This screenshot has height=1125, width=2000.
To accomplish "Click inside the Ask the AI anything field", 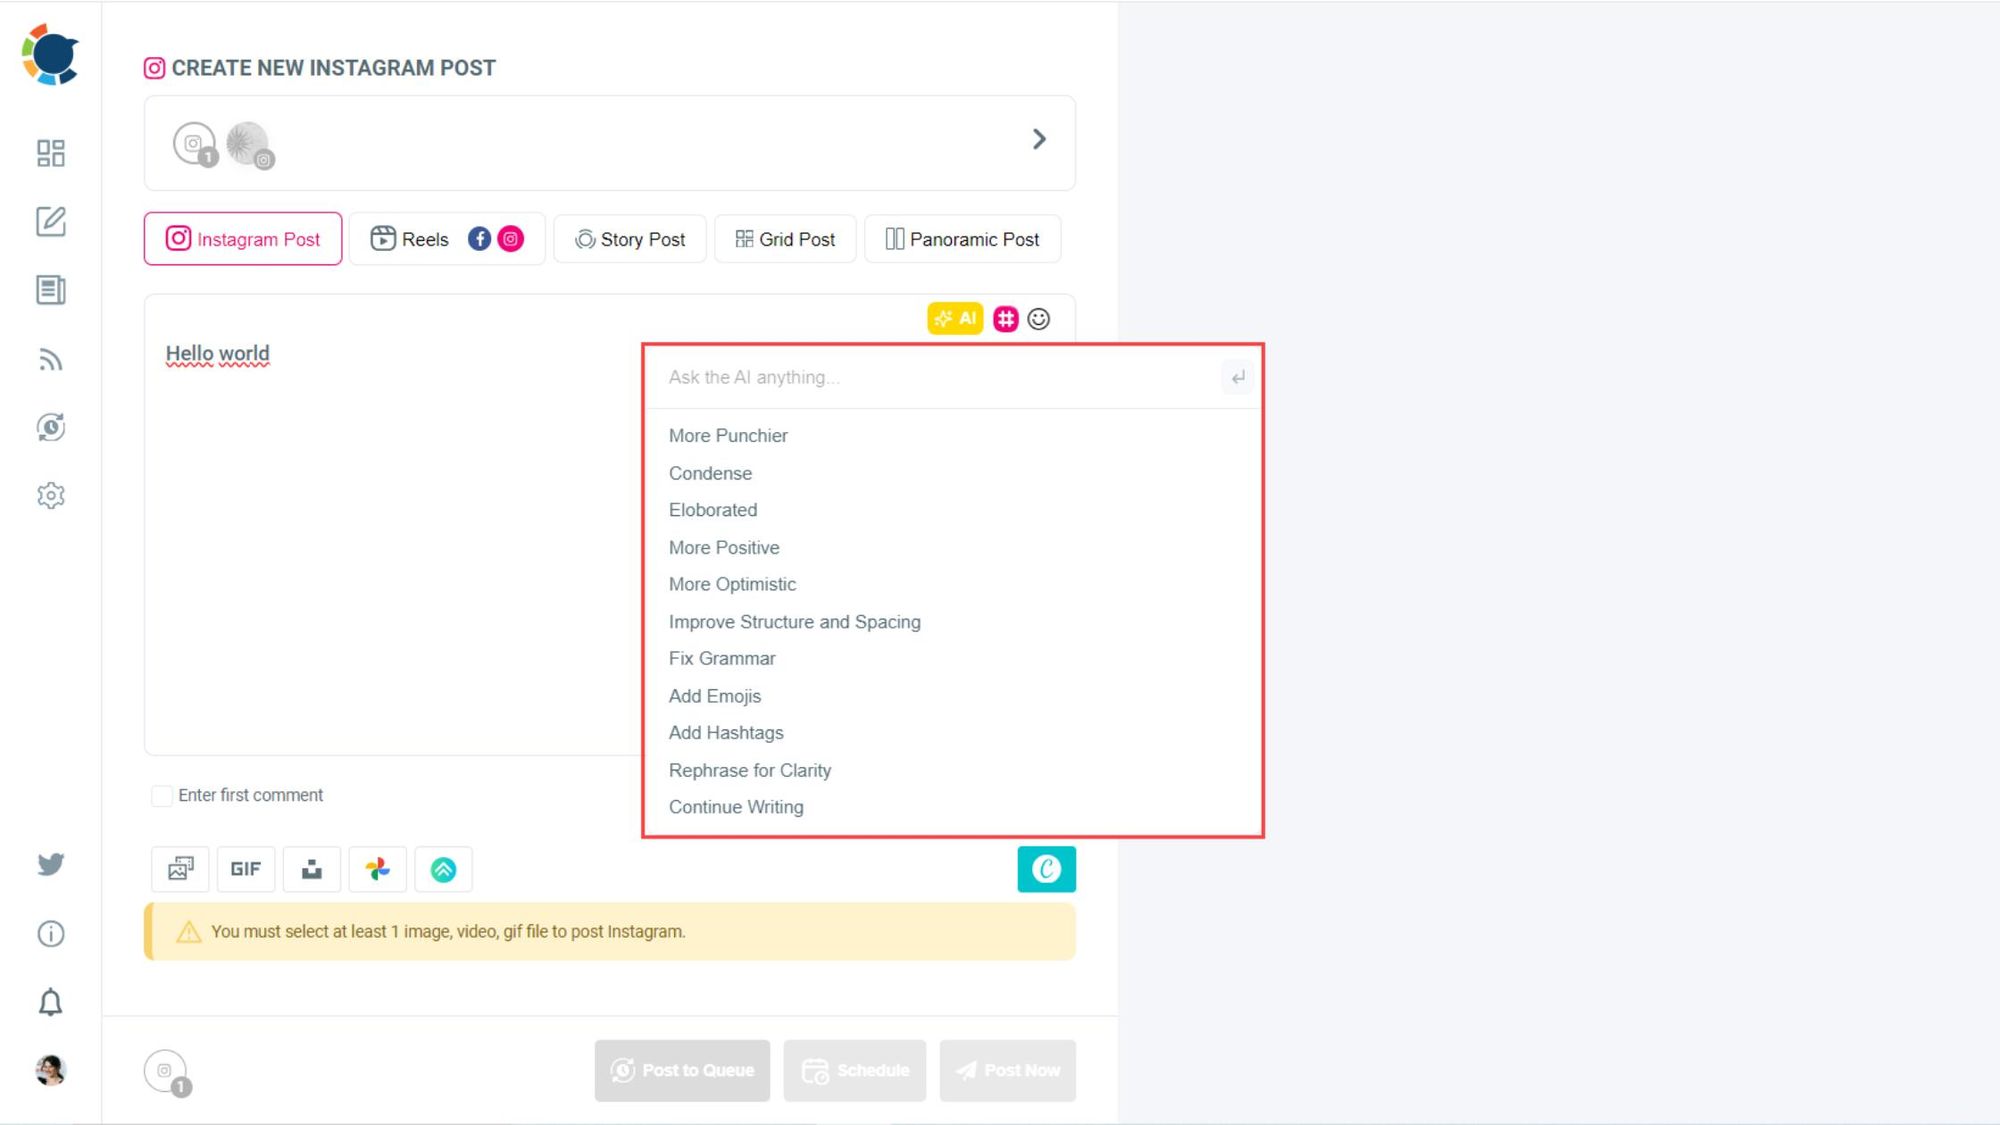I will click(900, 377).
